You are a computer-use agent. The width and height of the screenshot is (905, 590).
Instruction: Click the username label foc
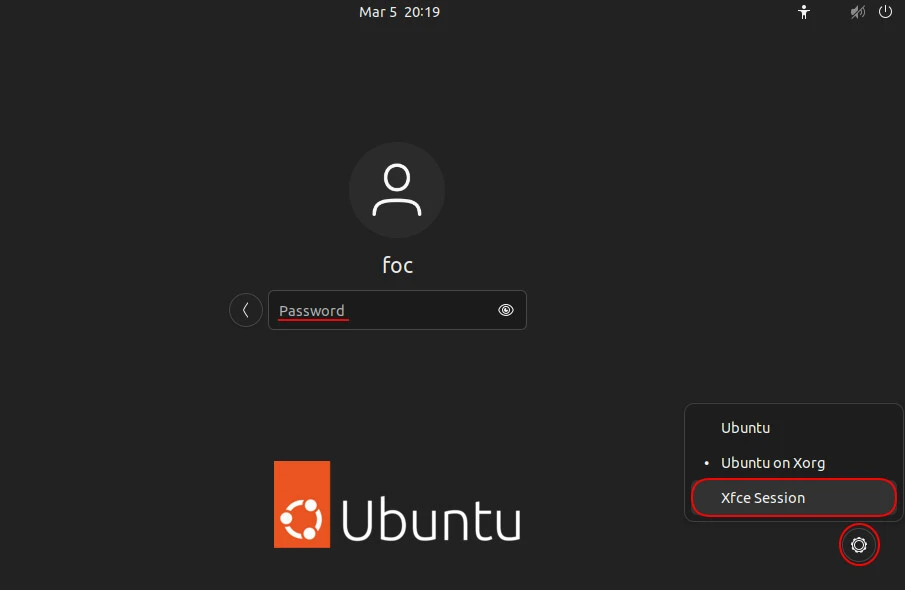(x=397, y=265)
